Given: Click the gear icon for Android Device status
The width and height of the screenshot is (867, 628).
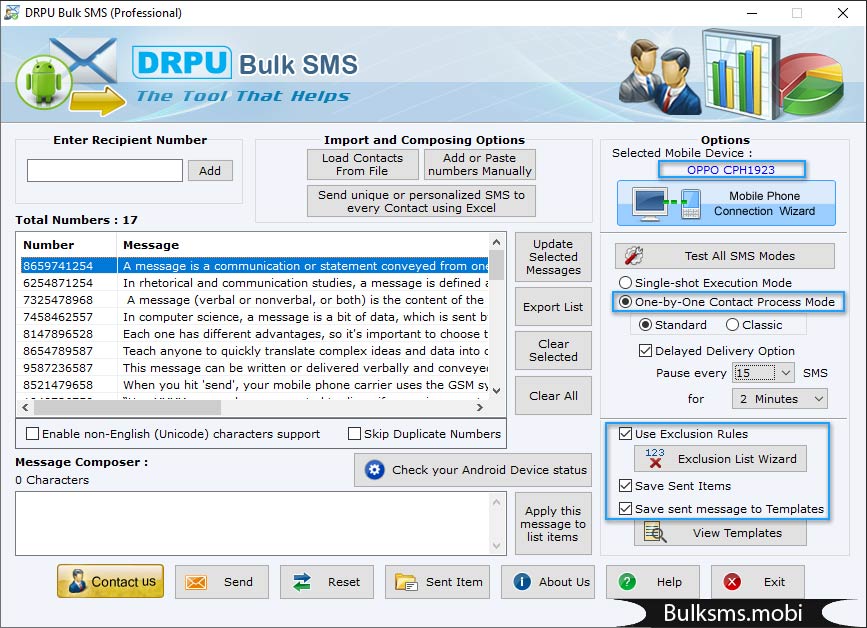Looking at the screenshot, I should [x=374, y=470].
